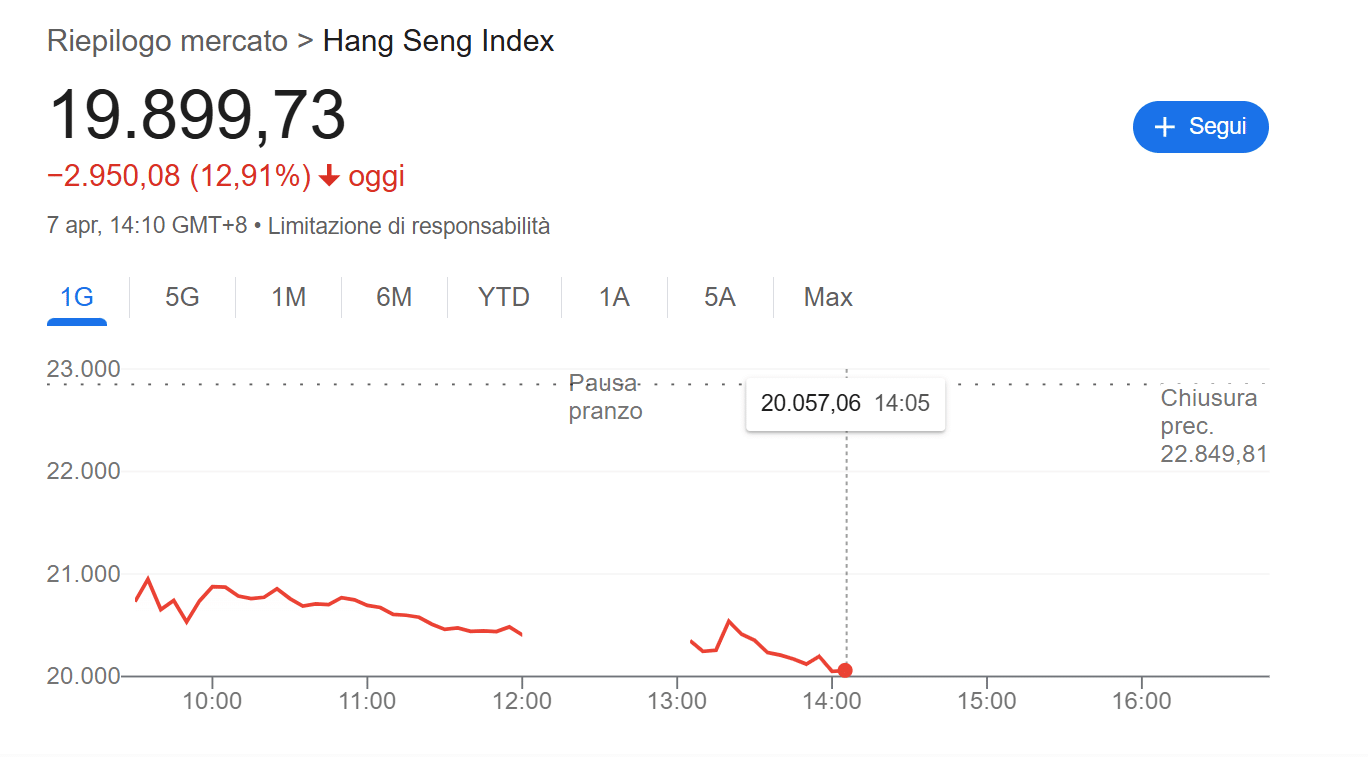Click the Hang Seng Index title
The height and width of the screenshot is (757, 1368).
438,42
